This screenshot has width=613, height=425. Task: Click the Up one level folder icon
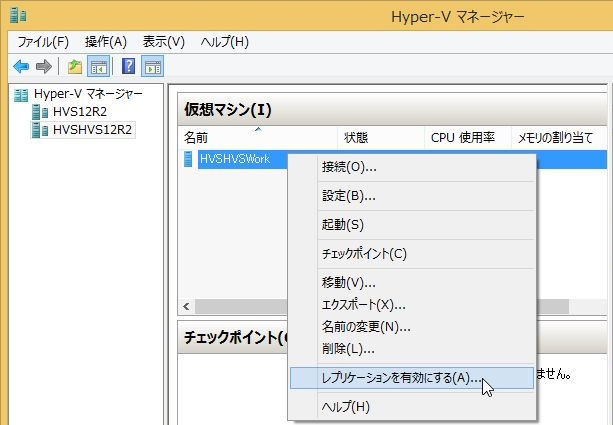click(75, 66)
